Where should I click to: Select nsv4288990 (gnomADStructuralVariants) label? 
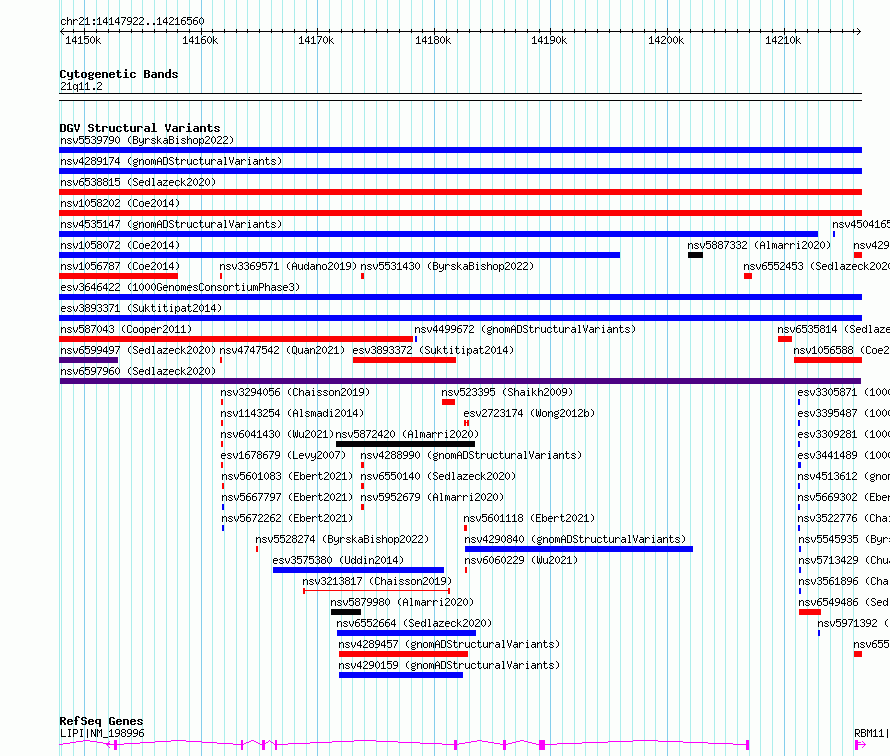click(471, 455)
